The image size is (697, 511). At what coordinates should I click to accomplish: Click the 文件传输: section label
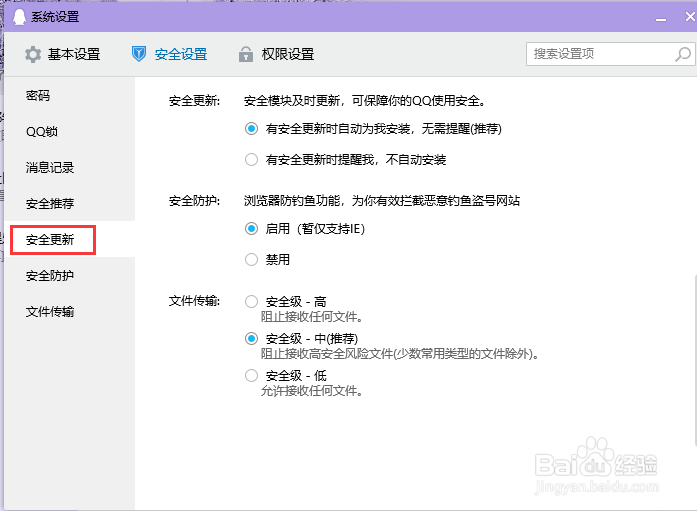[194, 301]
